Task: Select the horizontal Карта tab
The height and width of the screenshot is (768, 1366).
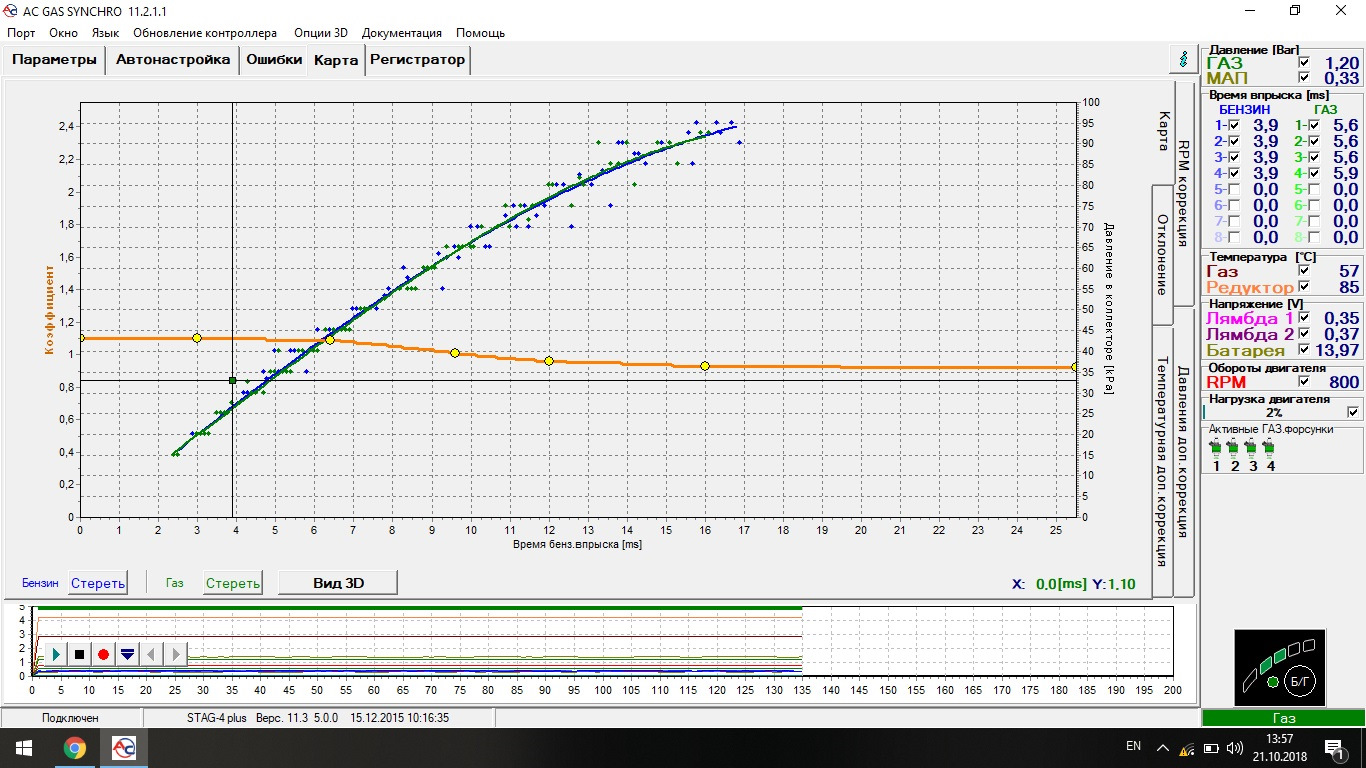Action: [336, 60]
